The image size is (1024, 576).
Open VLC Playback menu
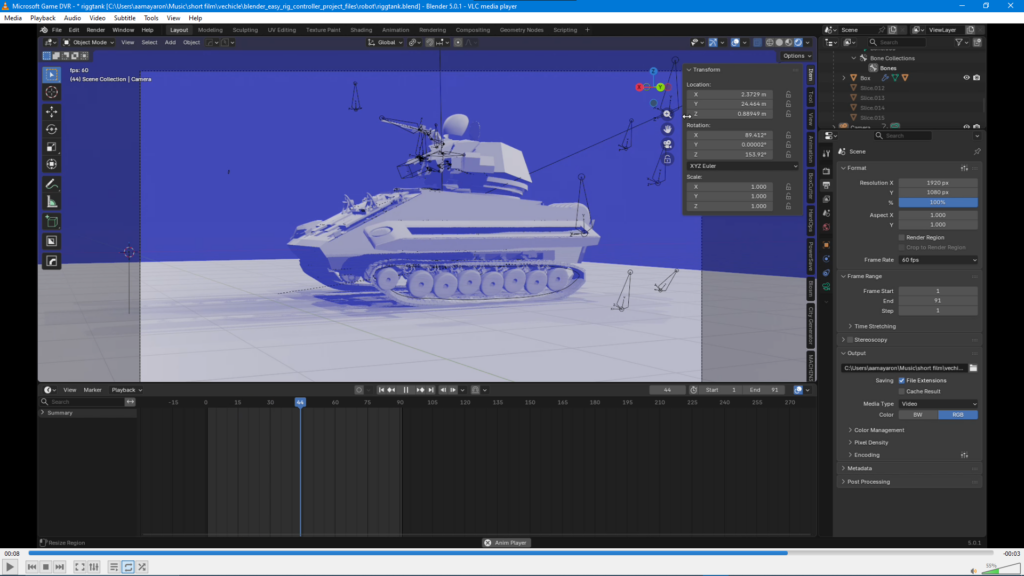pos(42,18)
